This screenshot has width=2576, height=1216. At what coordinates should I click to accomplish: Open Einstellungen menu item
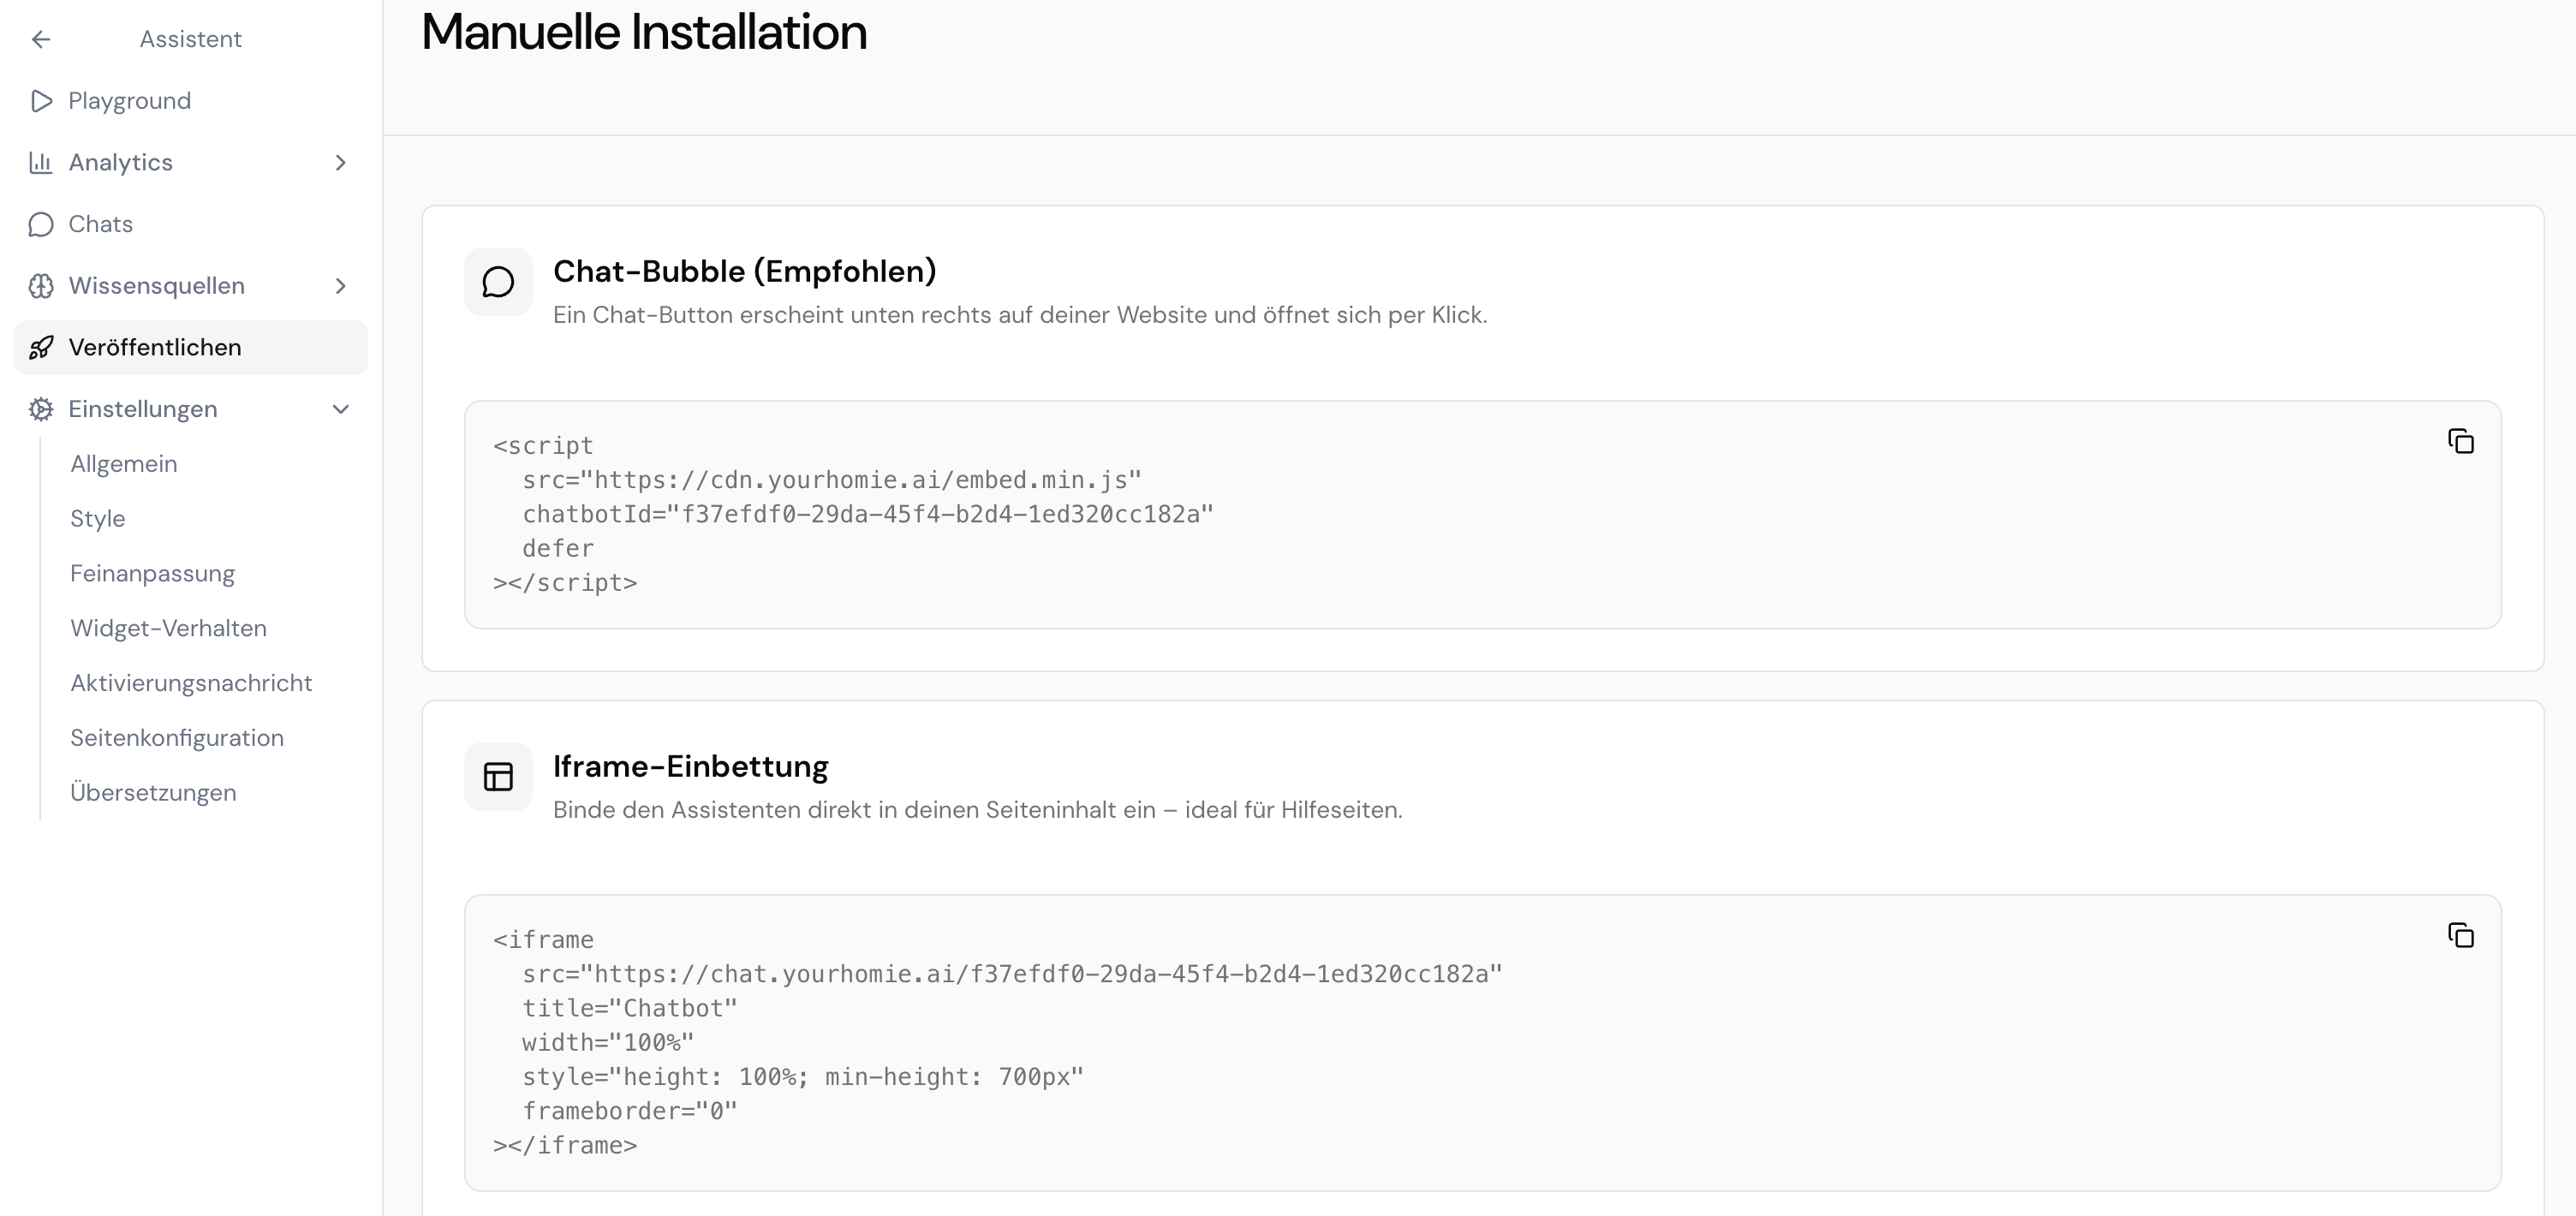[190, 409]
